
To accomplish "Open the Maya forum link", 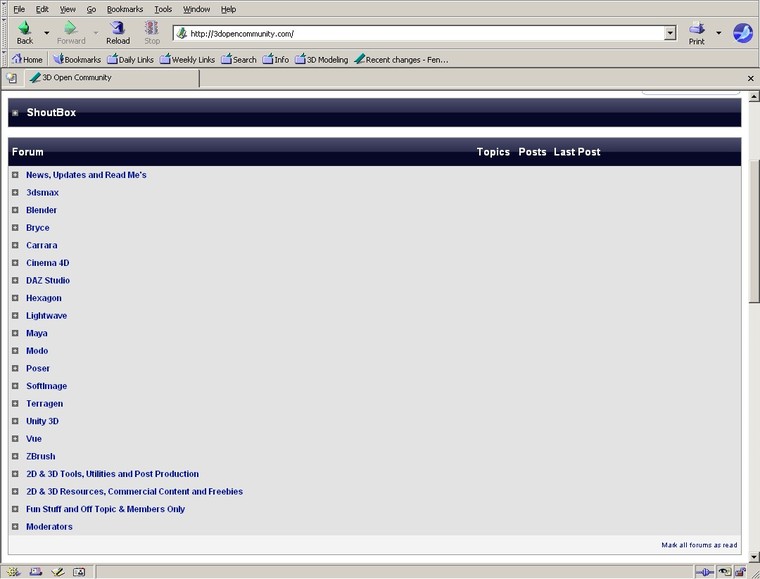I will click(x=37, y=333).
